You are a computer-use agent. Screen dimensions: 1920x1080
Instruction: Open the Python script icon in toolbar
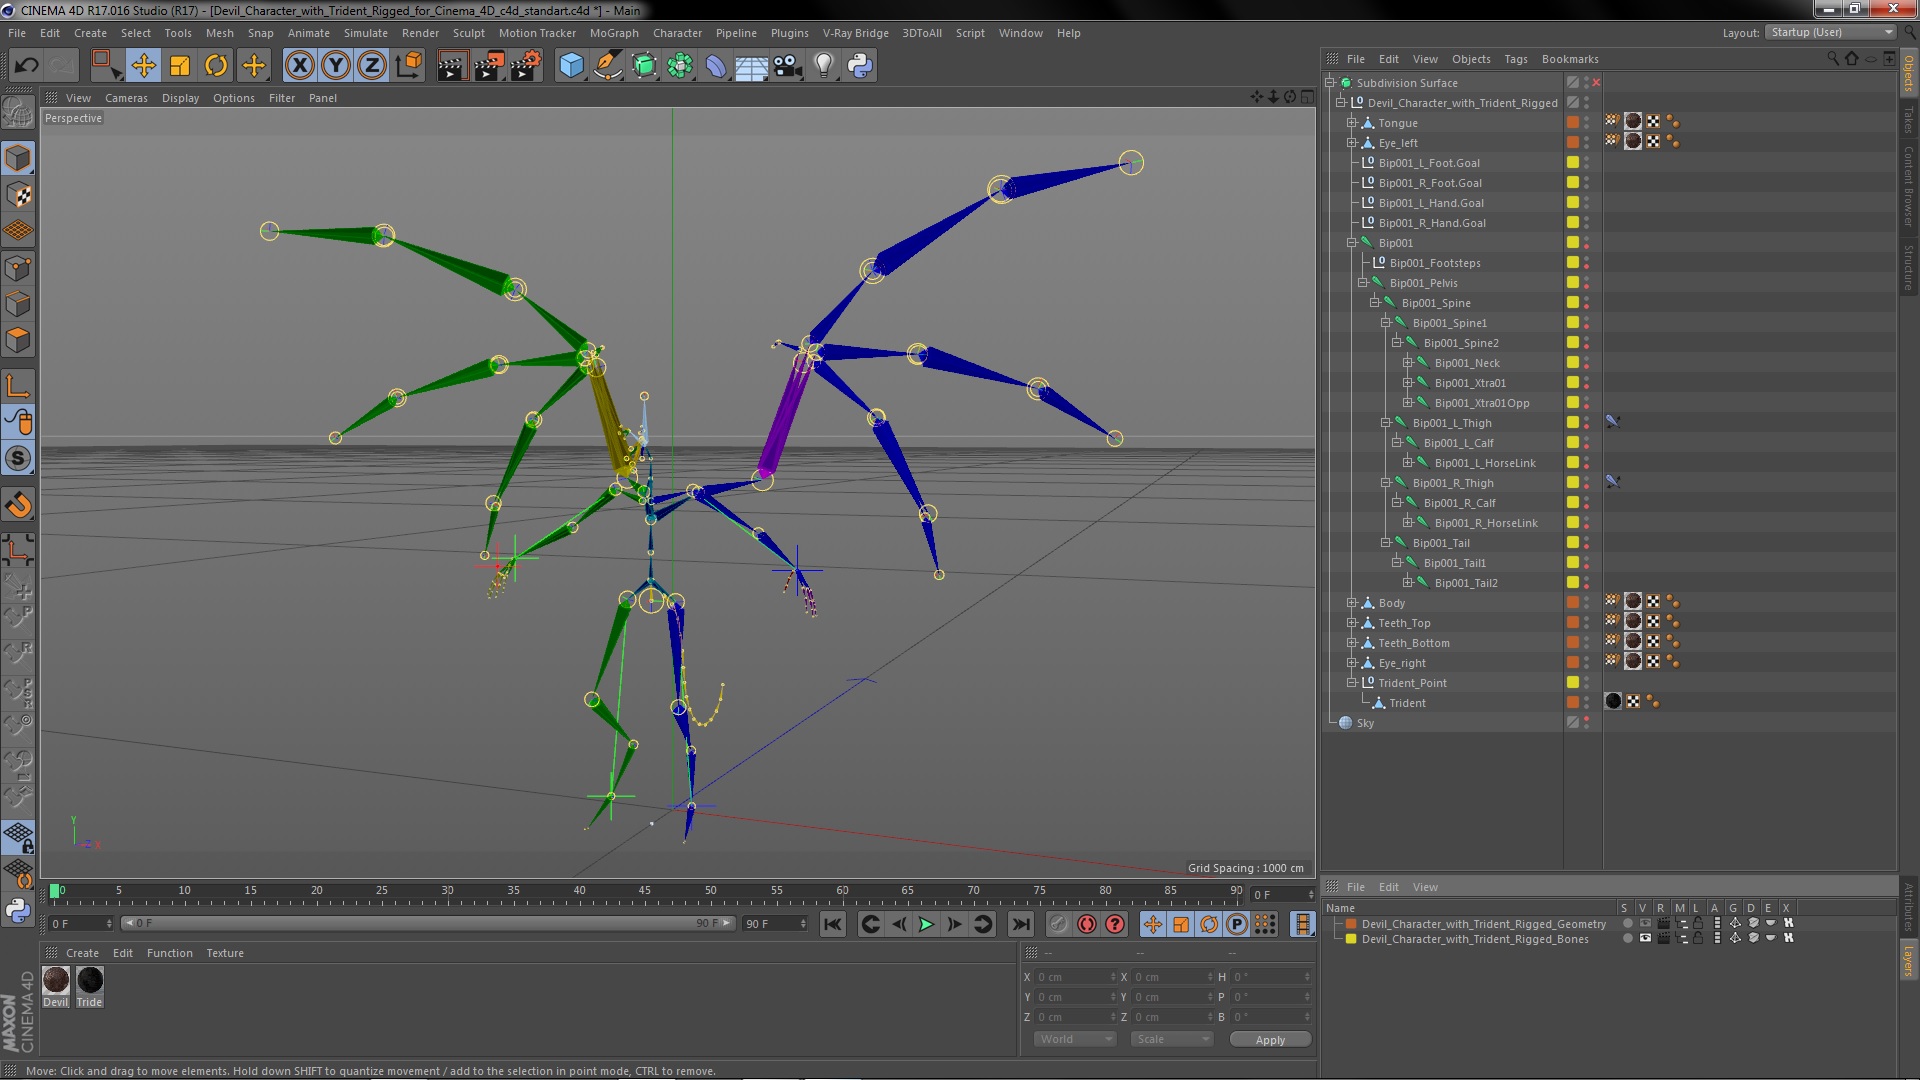point(860,66)
